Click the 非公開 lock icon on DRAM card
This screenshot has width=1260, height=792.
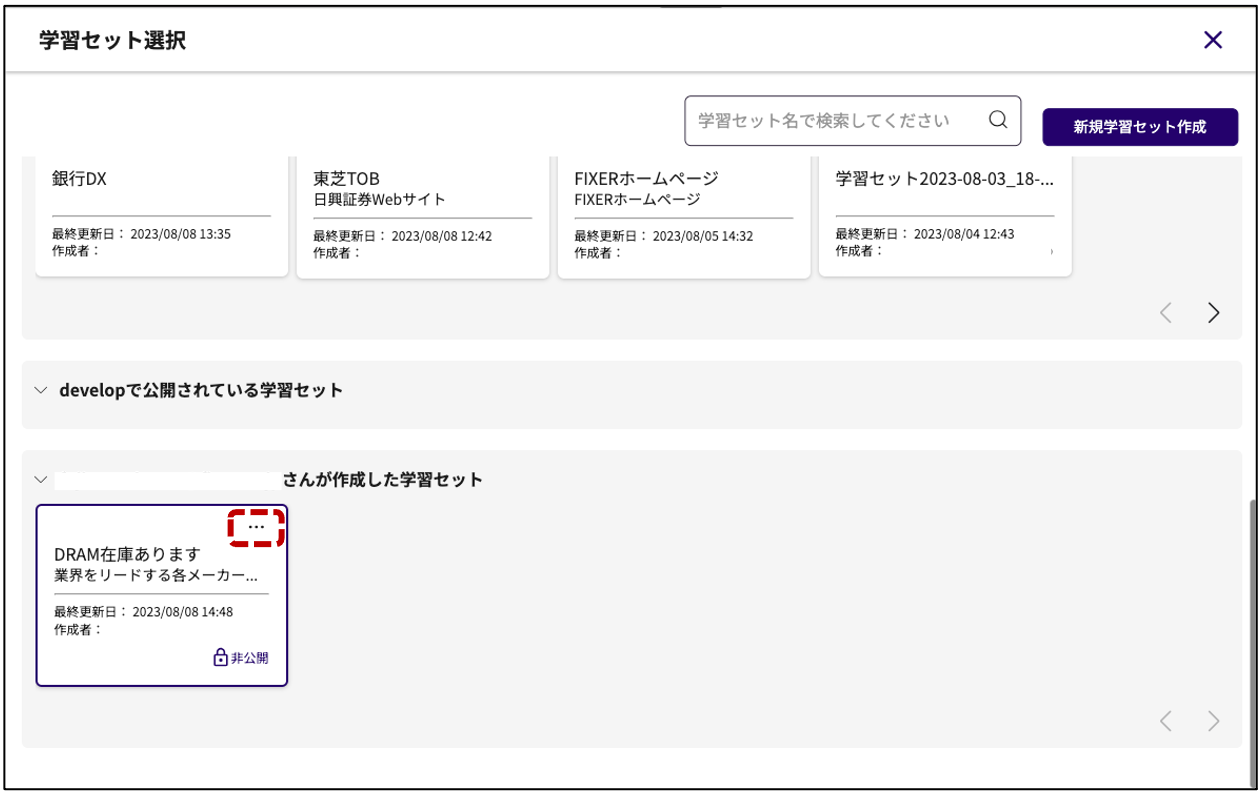pyautogui.click(x=221, y=657)
